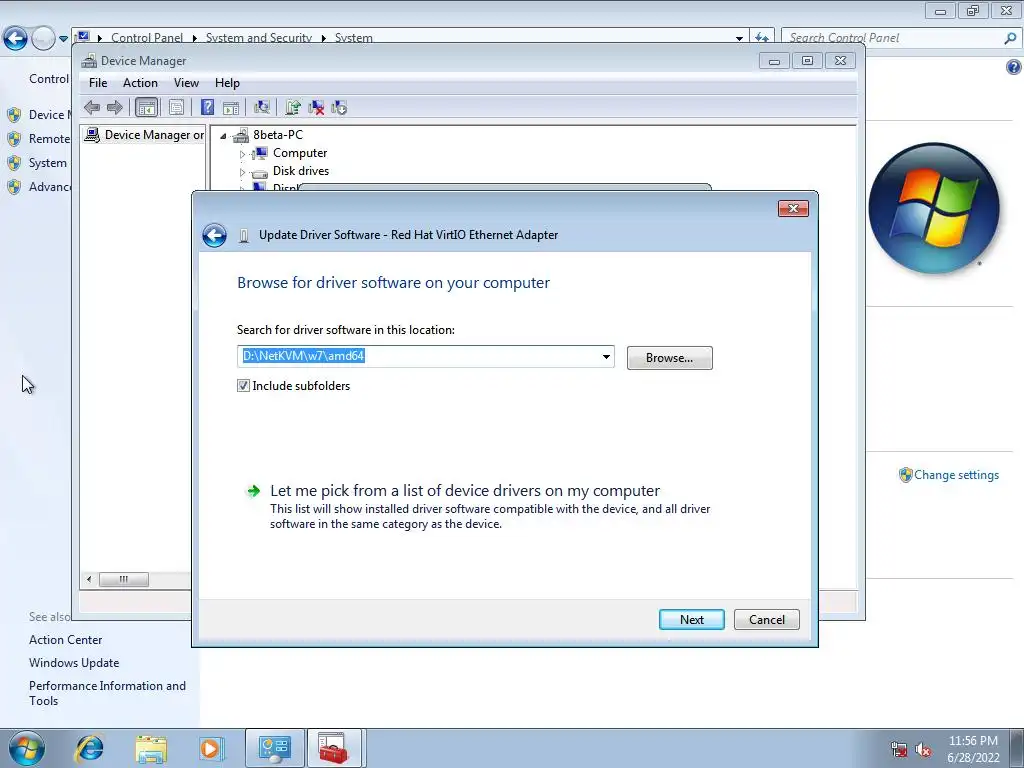This screenshot has height=768, width=1024.
Task: Click the Uninstall device icon with red X
Action: click(316, 108)
